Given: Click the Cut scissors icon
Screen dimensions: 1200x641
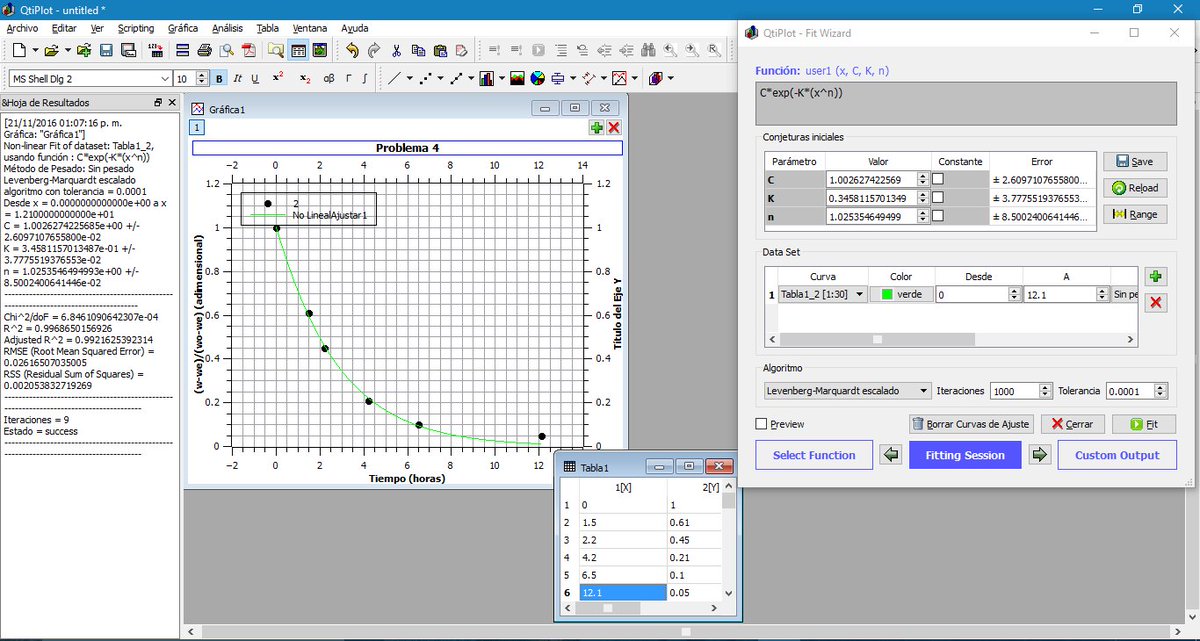Looking at the screenshot, I should (x=396, y=50).
